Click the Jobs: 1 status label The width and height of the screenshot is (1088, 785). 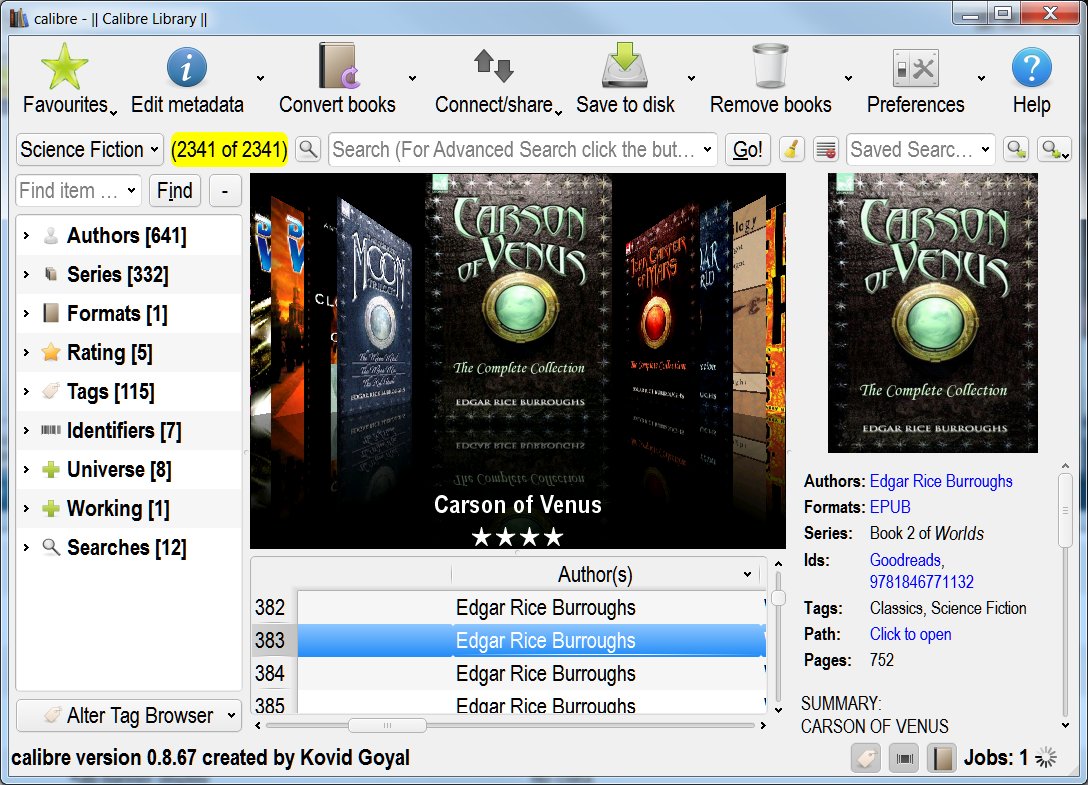tap(996, 758)
